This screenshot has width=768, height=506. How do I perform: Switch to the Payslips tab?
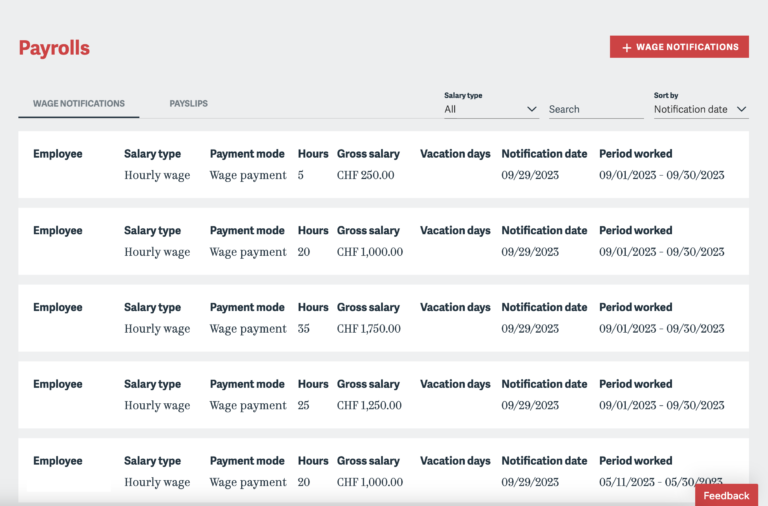click(x=188, y=103)
